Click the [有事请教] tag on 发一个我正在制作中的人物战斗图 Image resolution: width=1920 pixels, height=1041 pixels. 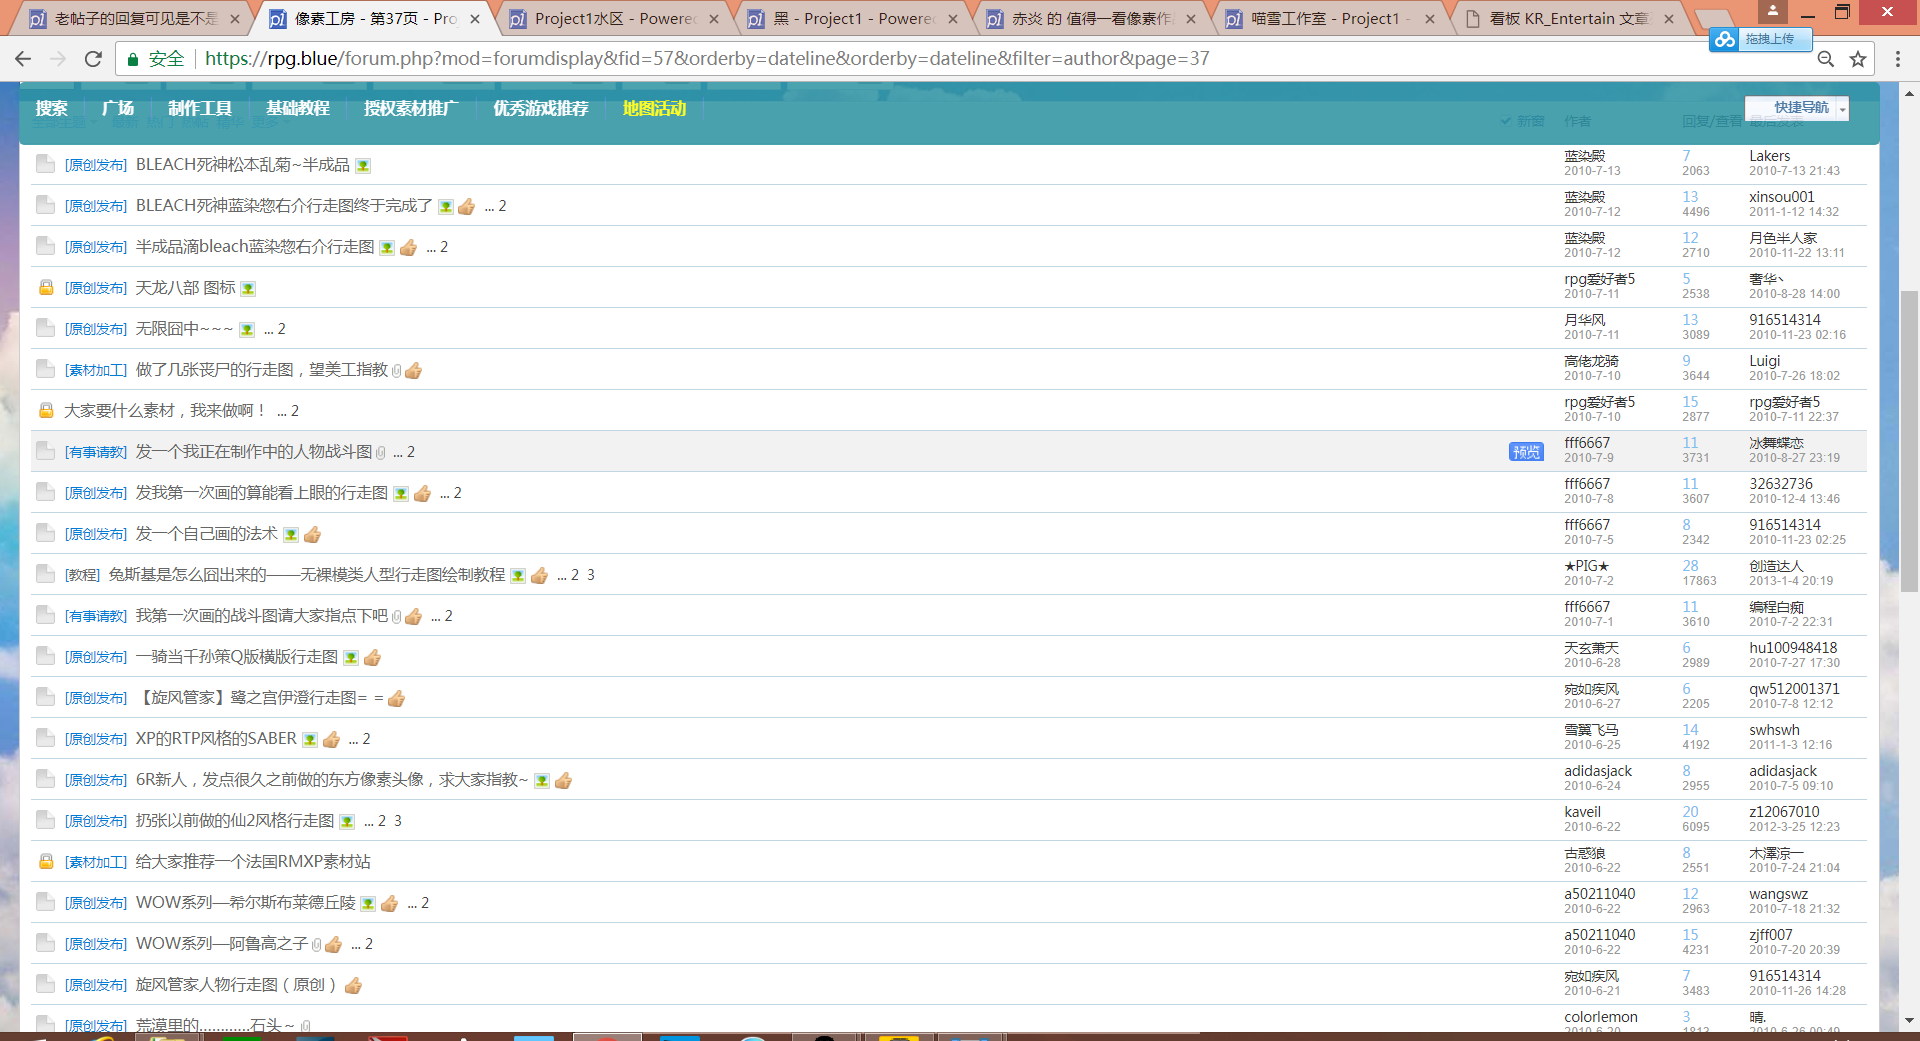(x=96, y=453)
